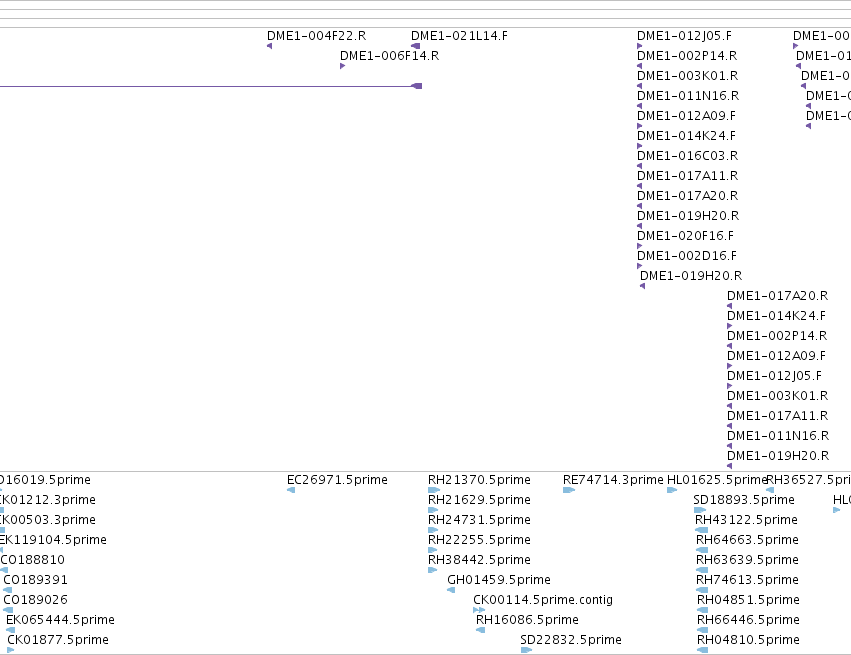Click the RH74613.5prime EST label

(x=747, y=580)
